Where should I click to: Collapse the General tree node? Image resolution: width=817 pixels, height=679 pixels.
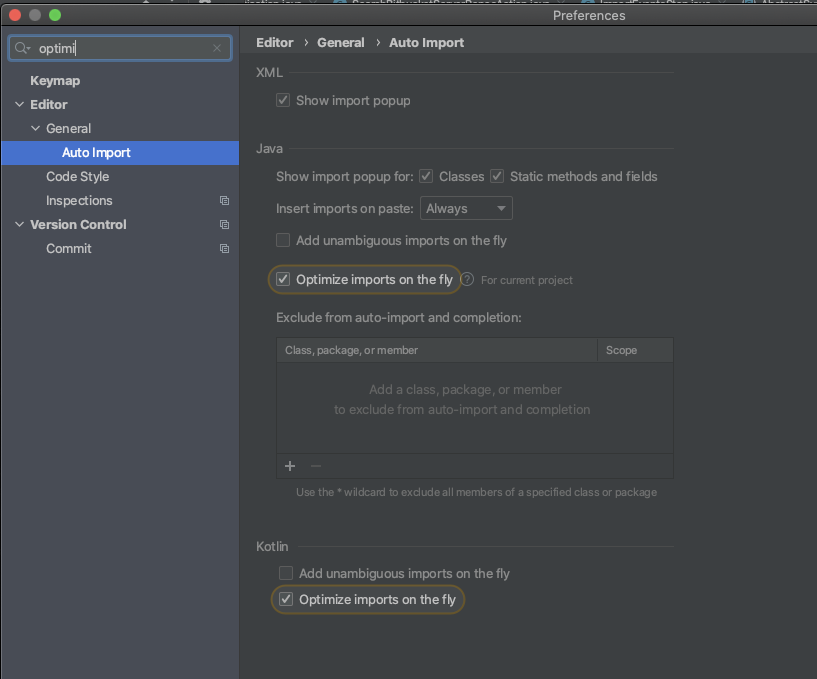click(x=35, y=129)
